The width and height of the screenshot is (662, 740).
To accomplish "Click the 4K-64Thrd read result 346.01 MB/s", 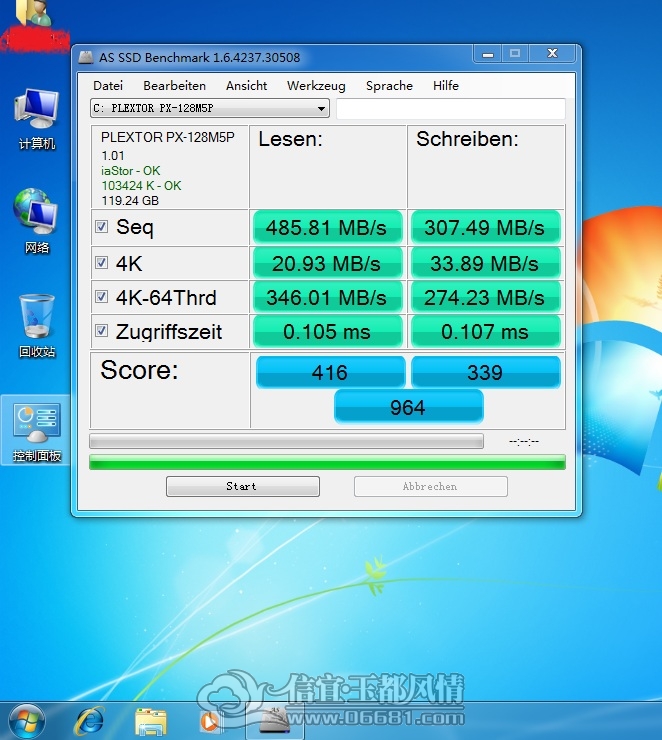I will tap(327, 297).
